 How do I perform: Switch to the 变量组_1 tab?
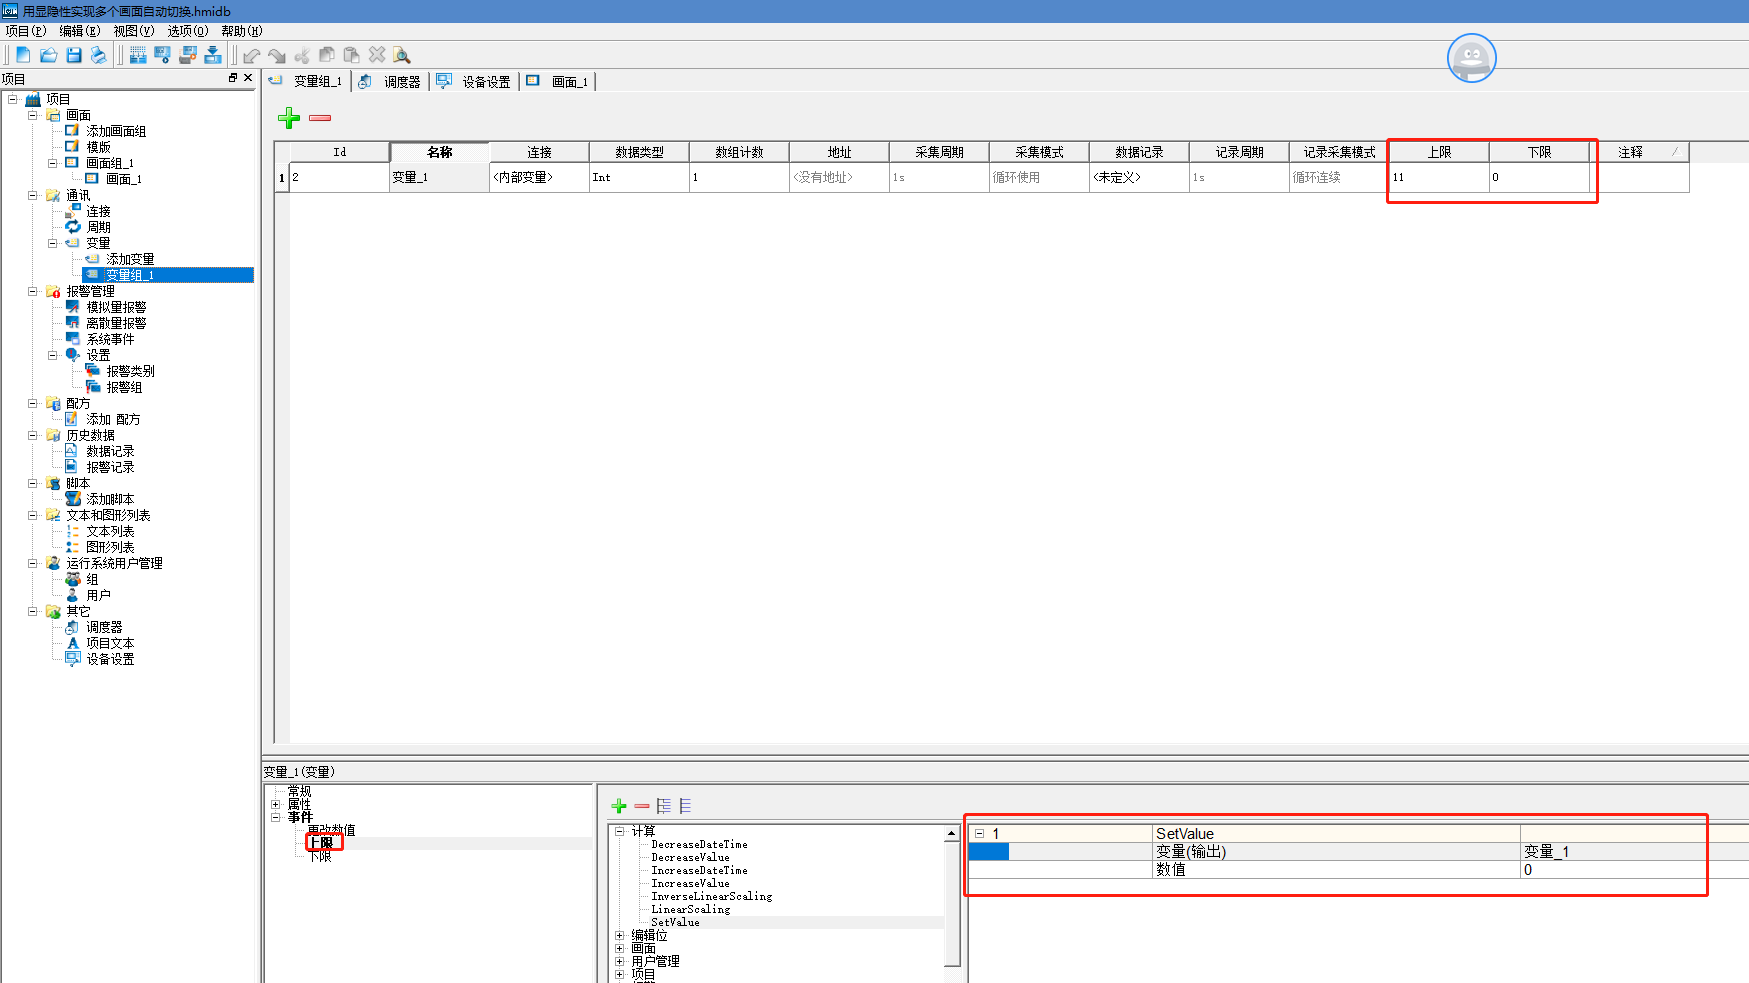tap(308, 82)
